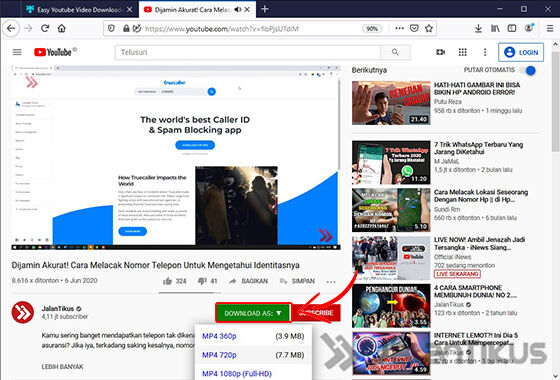Open the Internet Lemot video thumbnail
The image size is (560, 380).
391,353
